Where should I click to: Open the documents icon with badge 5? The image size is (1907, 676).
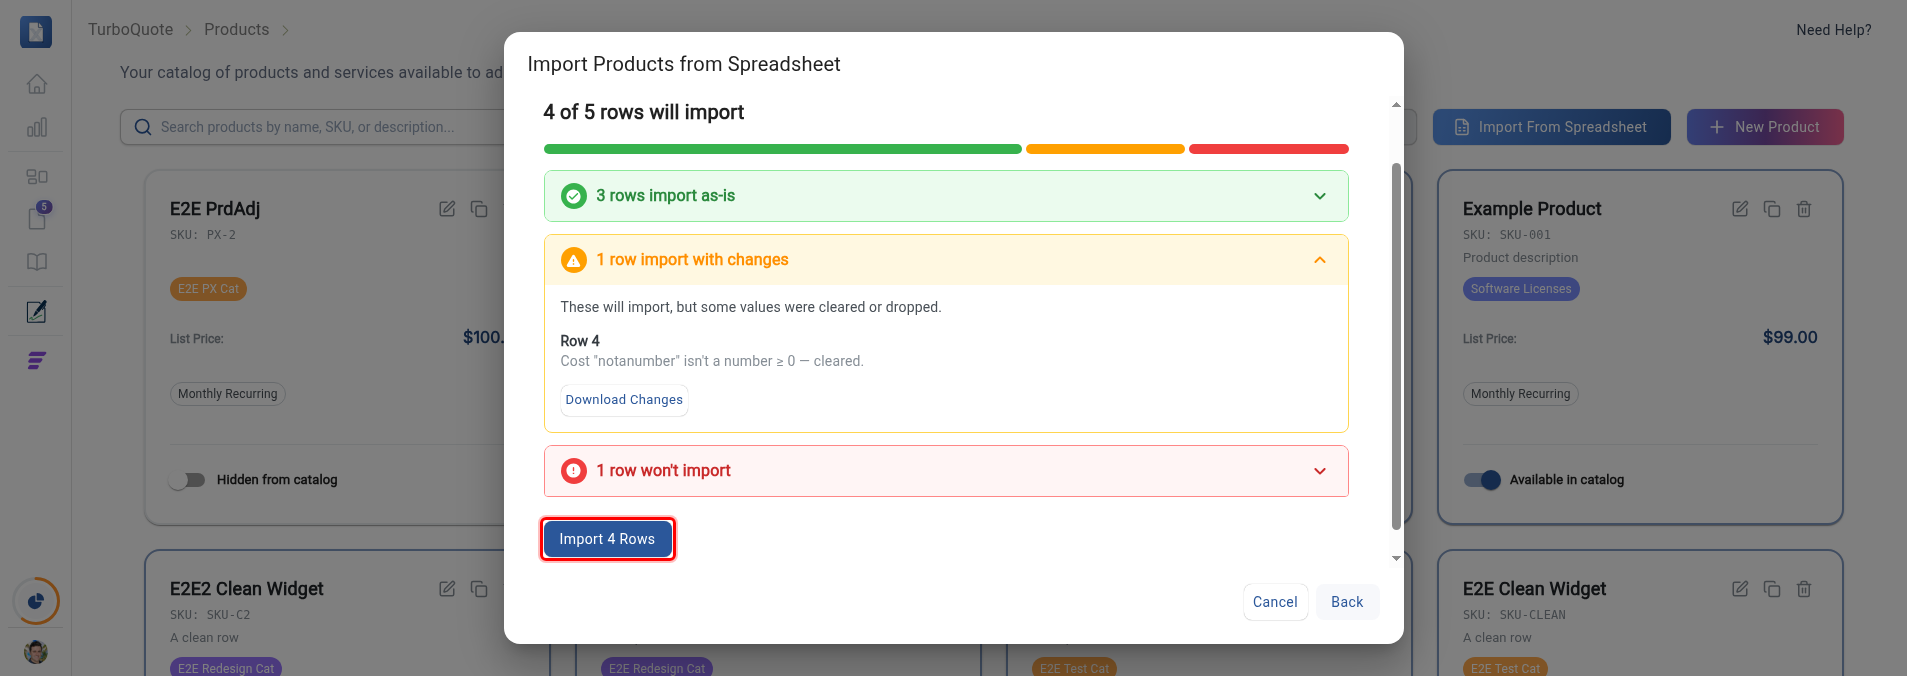[x=37, y=217]
